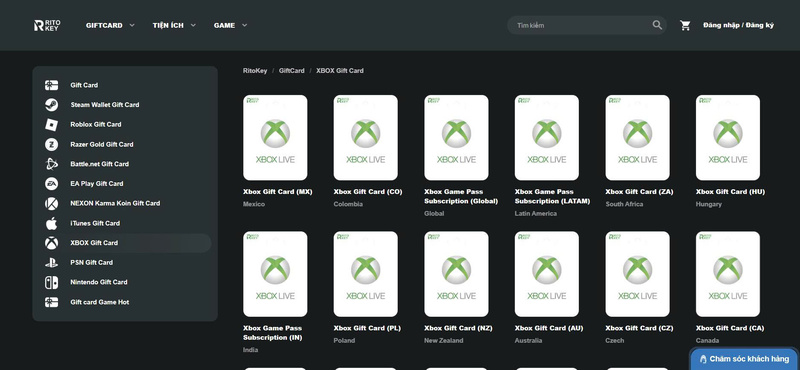Viewport: 800px width, 370px height.
Task: Click the EA Play icon
Action: (x=51, y=184)
